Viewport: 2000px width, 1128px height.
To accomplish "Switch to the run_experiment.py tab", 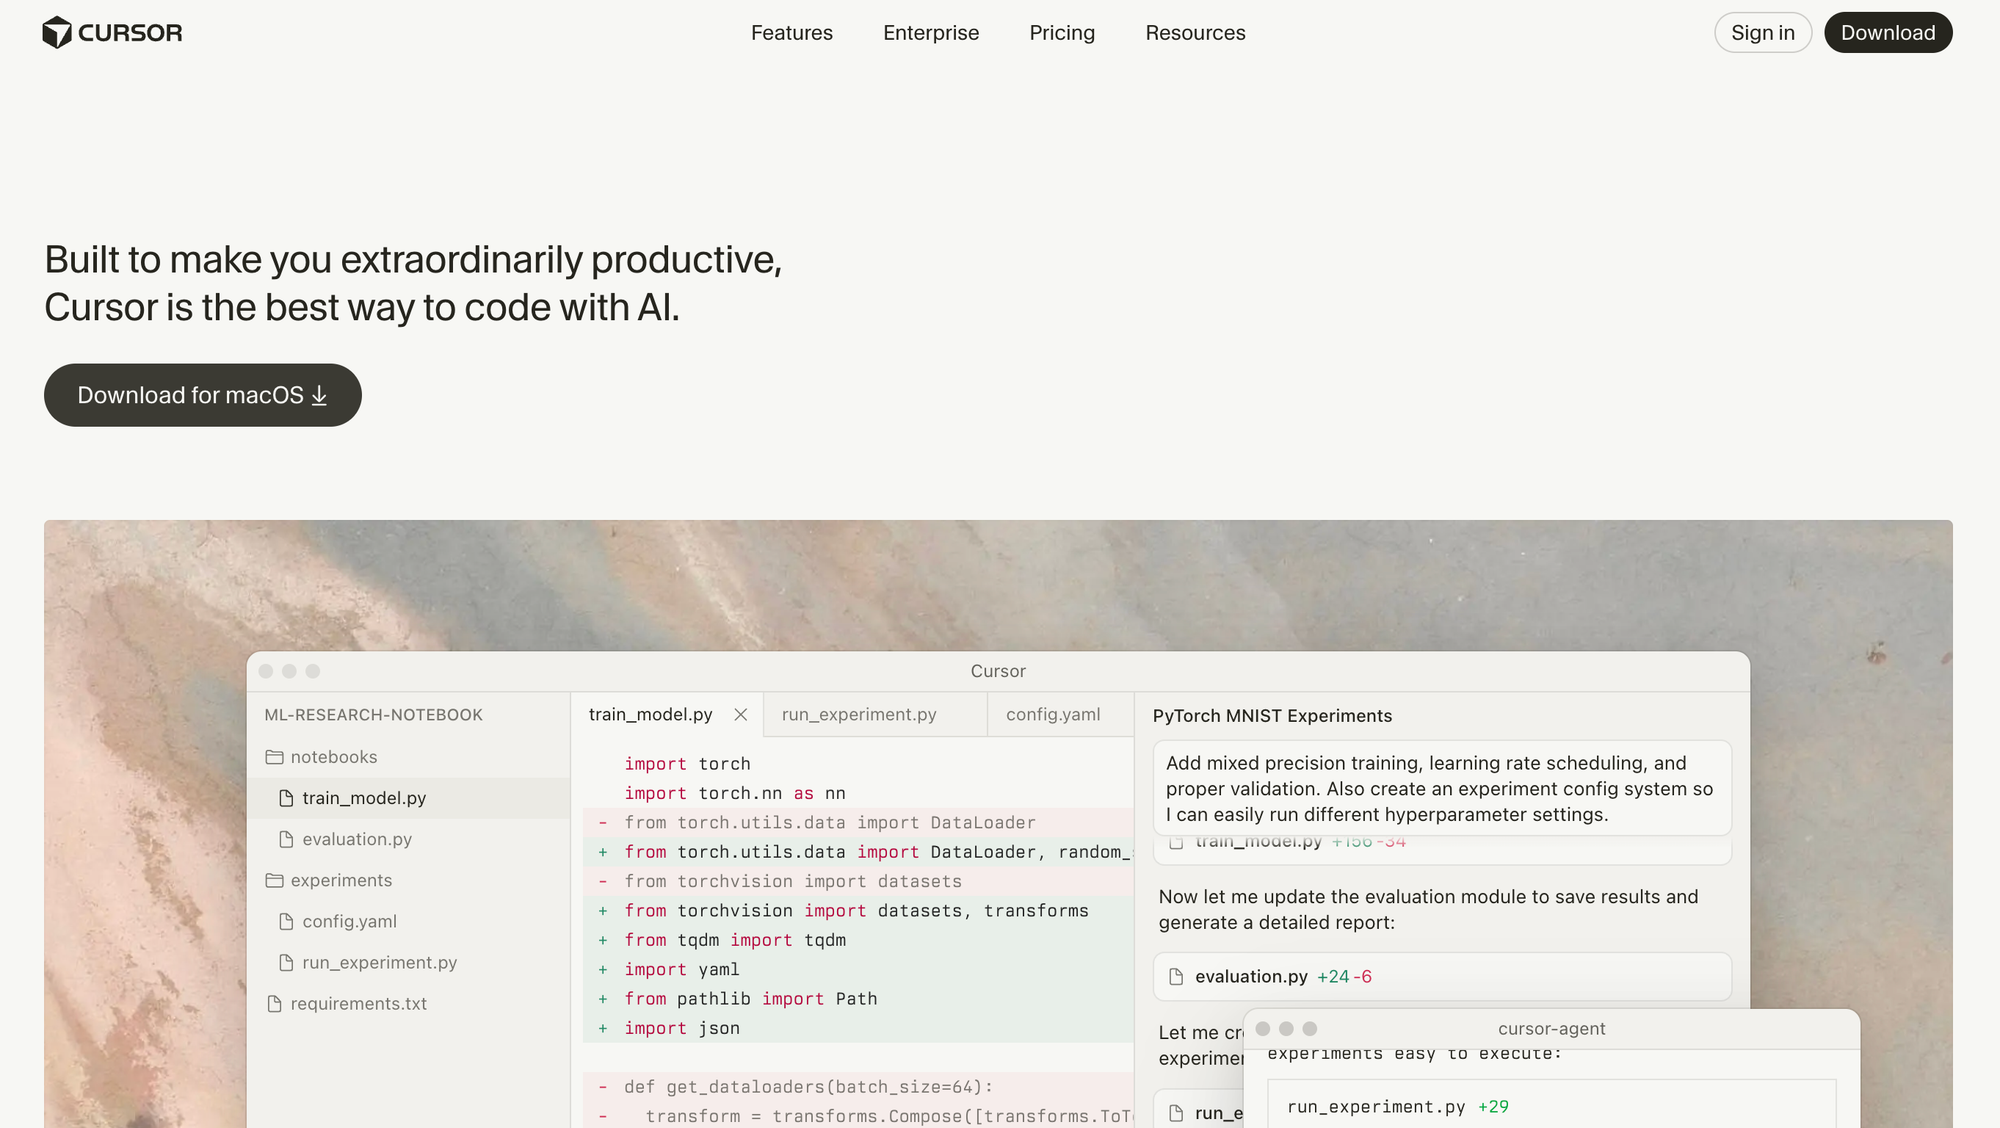I will coord(859,714).
